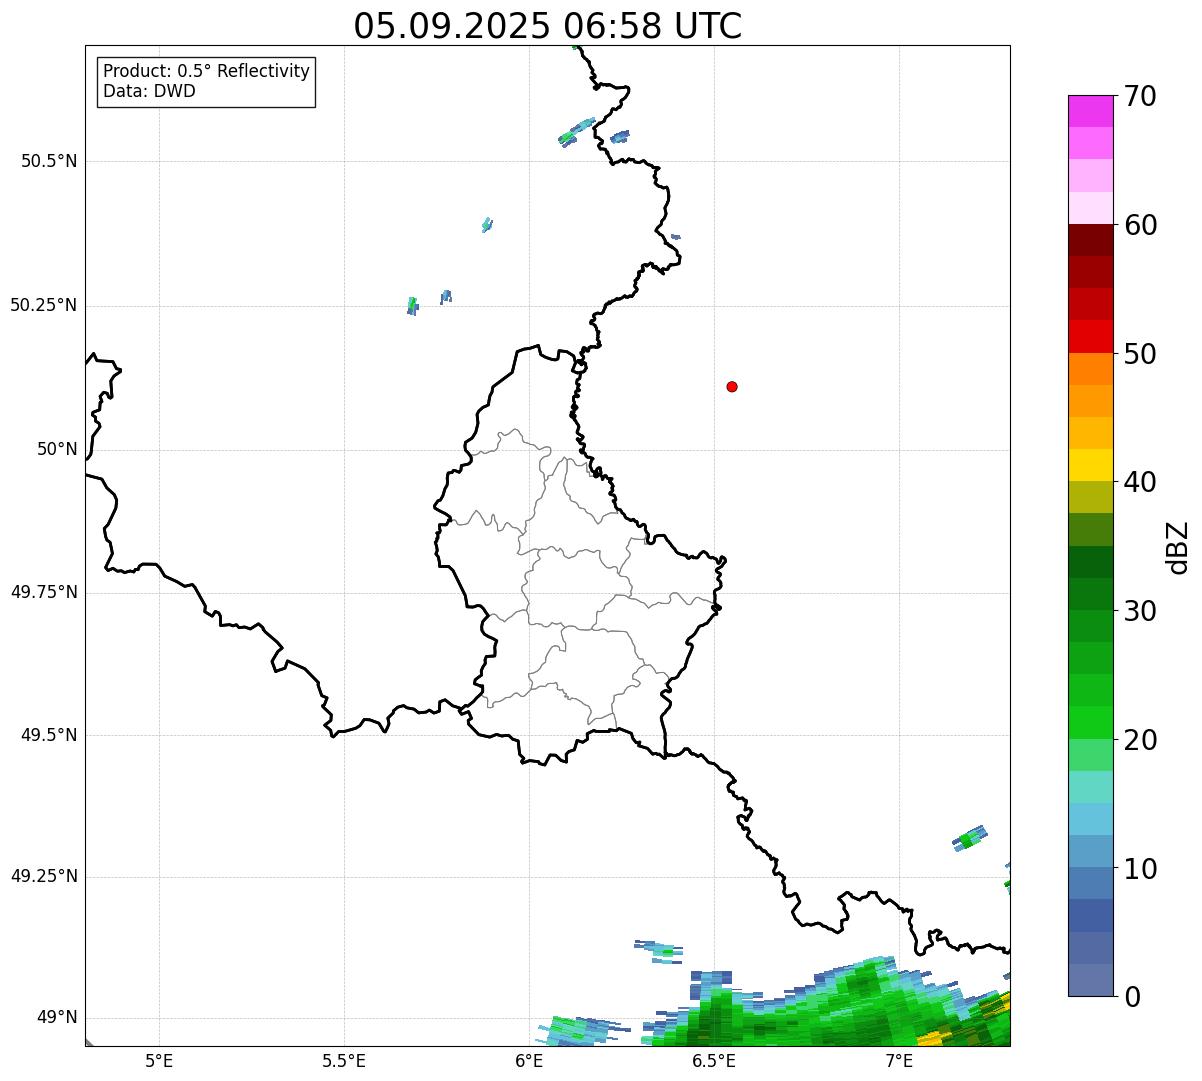Pick the bright green swatch just above 20
1202x1081 pixels.
[1090, 723]
